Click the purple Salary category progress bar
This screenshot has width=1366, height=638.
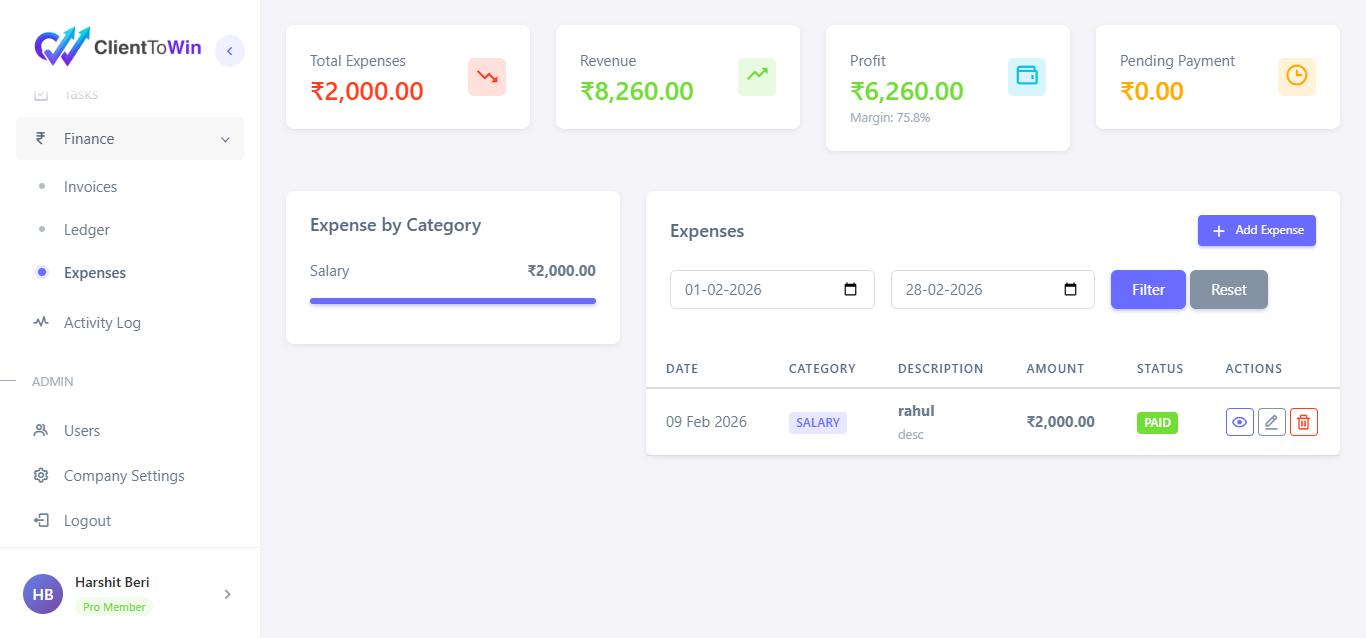point(452,300)
